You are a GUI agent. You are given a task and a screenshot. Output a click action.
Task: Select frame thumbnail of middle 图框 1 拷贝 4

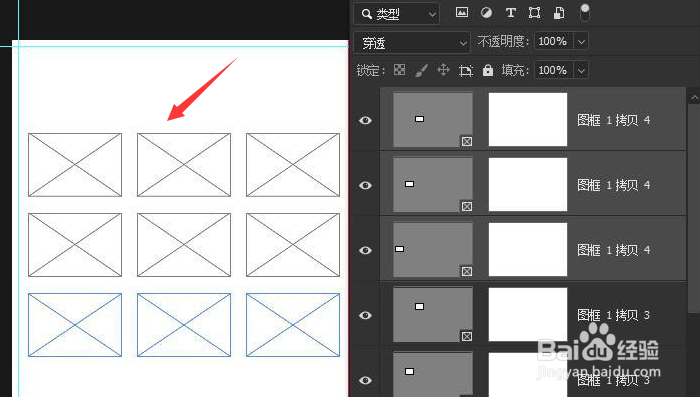pyautogui.click(x=433, y=184)
